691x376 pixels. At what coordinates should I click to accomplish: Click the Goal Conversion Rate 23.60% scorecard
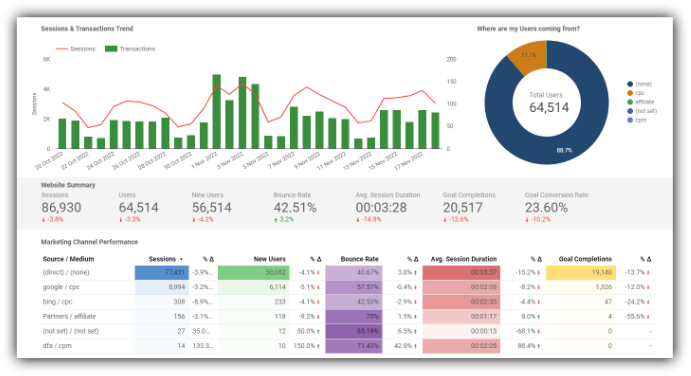point(556,208)
